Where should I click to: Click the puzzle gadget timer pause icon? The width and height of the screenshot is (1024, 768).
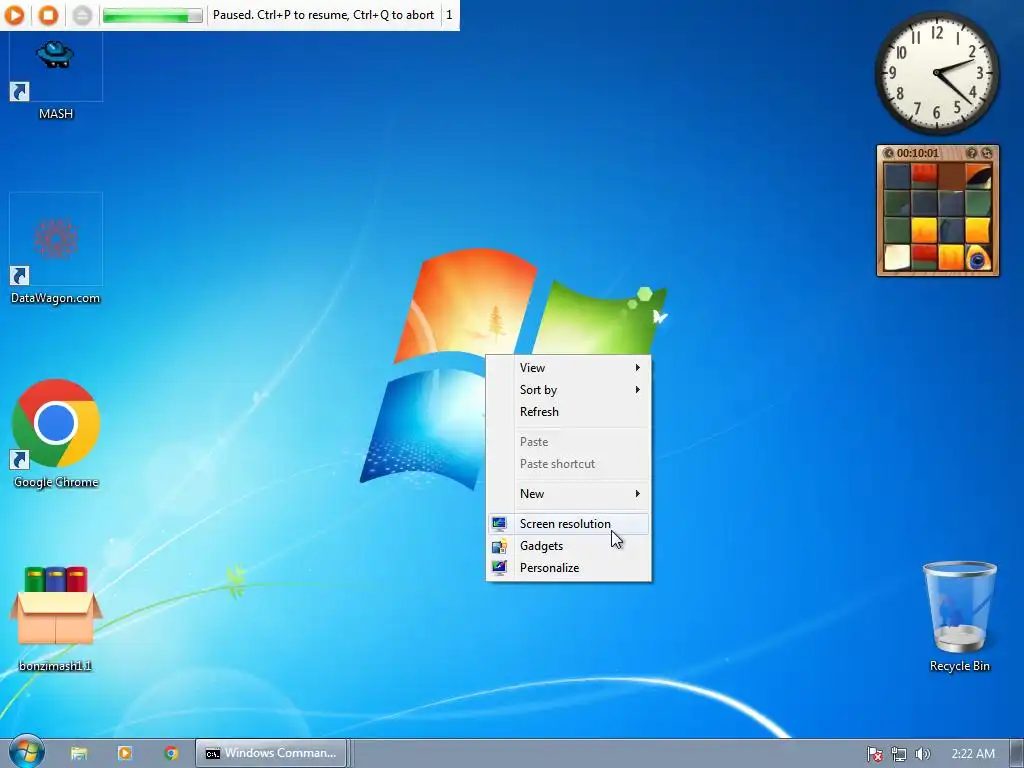point(888,153)
